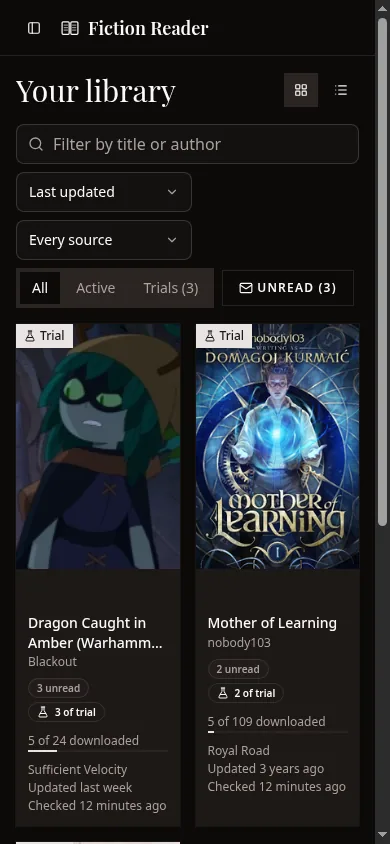
Task: Open the Dragon Caught in Amber cover
Action: click(98, 446)
